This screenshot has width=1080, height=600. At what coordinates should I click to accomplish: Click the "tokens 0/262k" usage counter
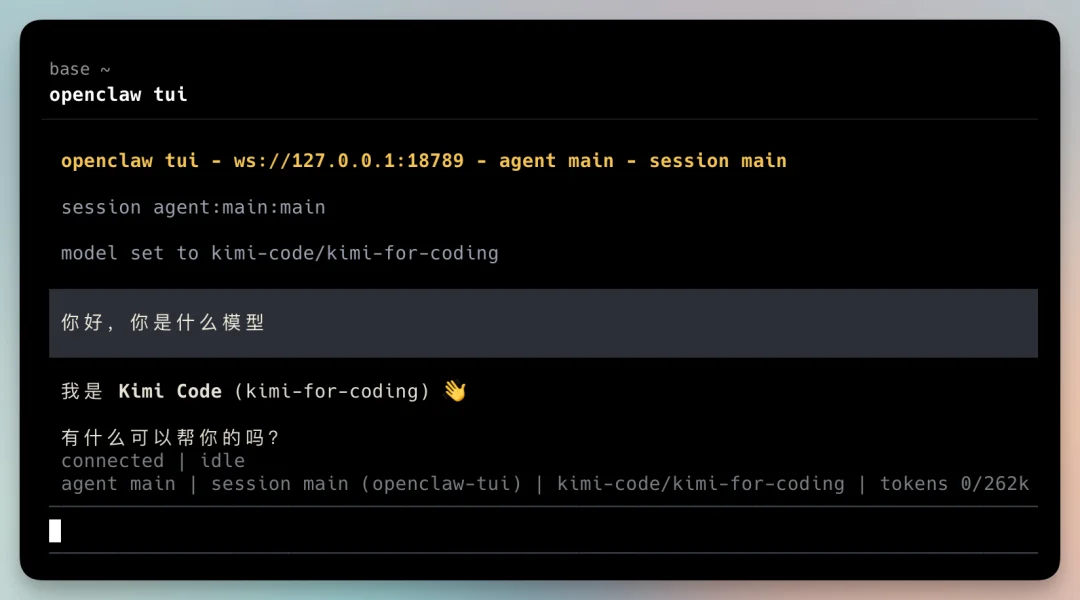click(x=954, y=484)
